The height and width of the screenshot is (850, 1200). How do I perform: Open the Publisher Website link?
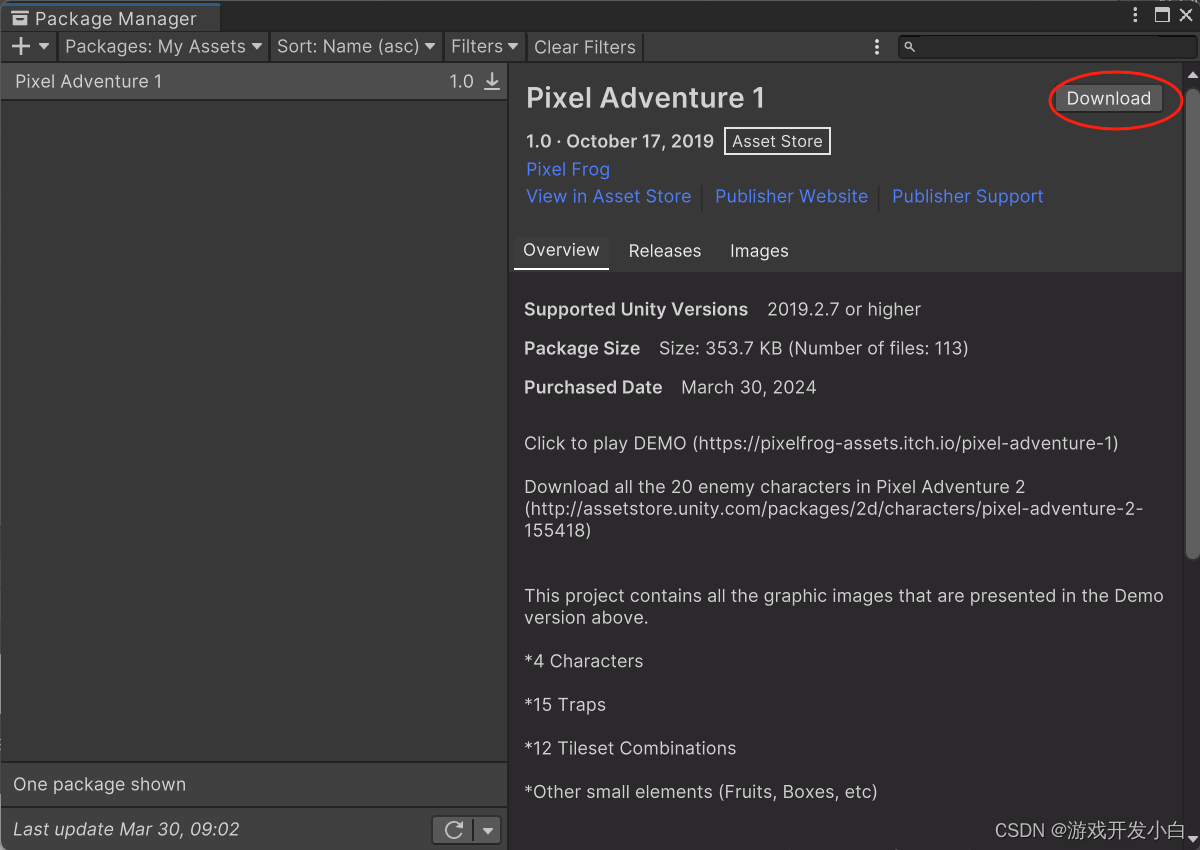click(x=791, y=196)
